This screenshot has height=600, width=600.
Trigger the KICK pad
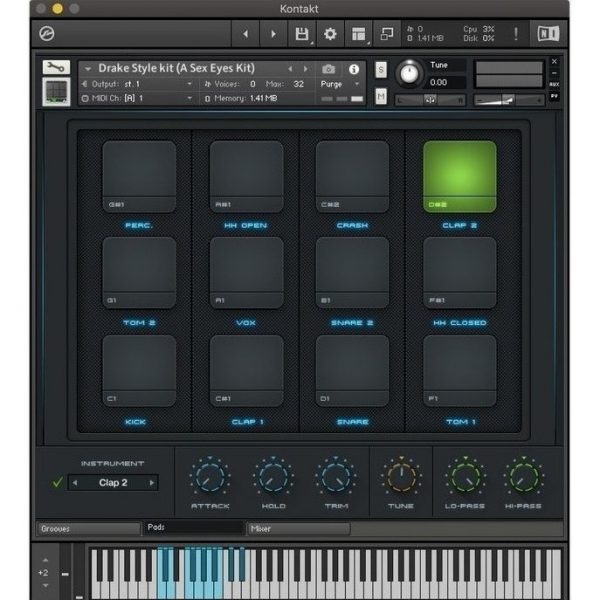coord(139,371)
